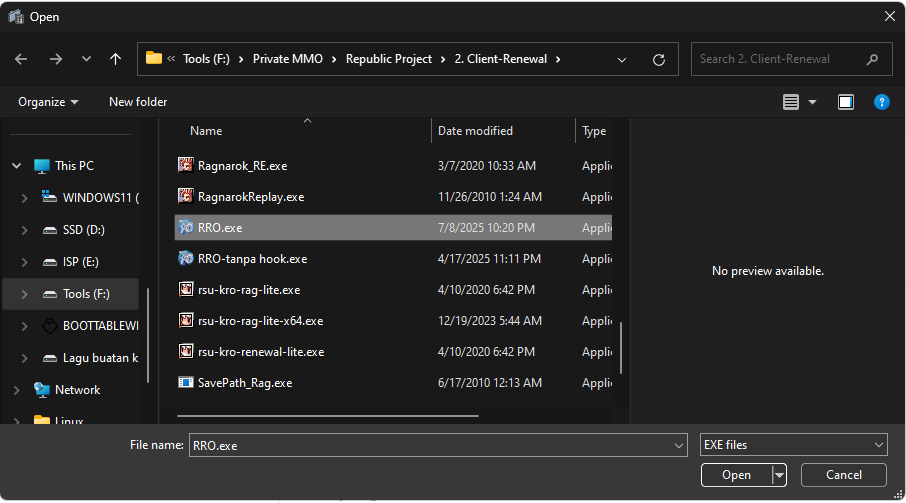Expand the Lagu buatan k drive node

point(24,358)
